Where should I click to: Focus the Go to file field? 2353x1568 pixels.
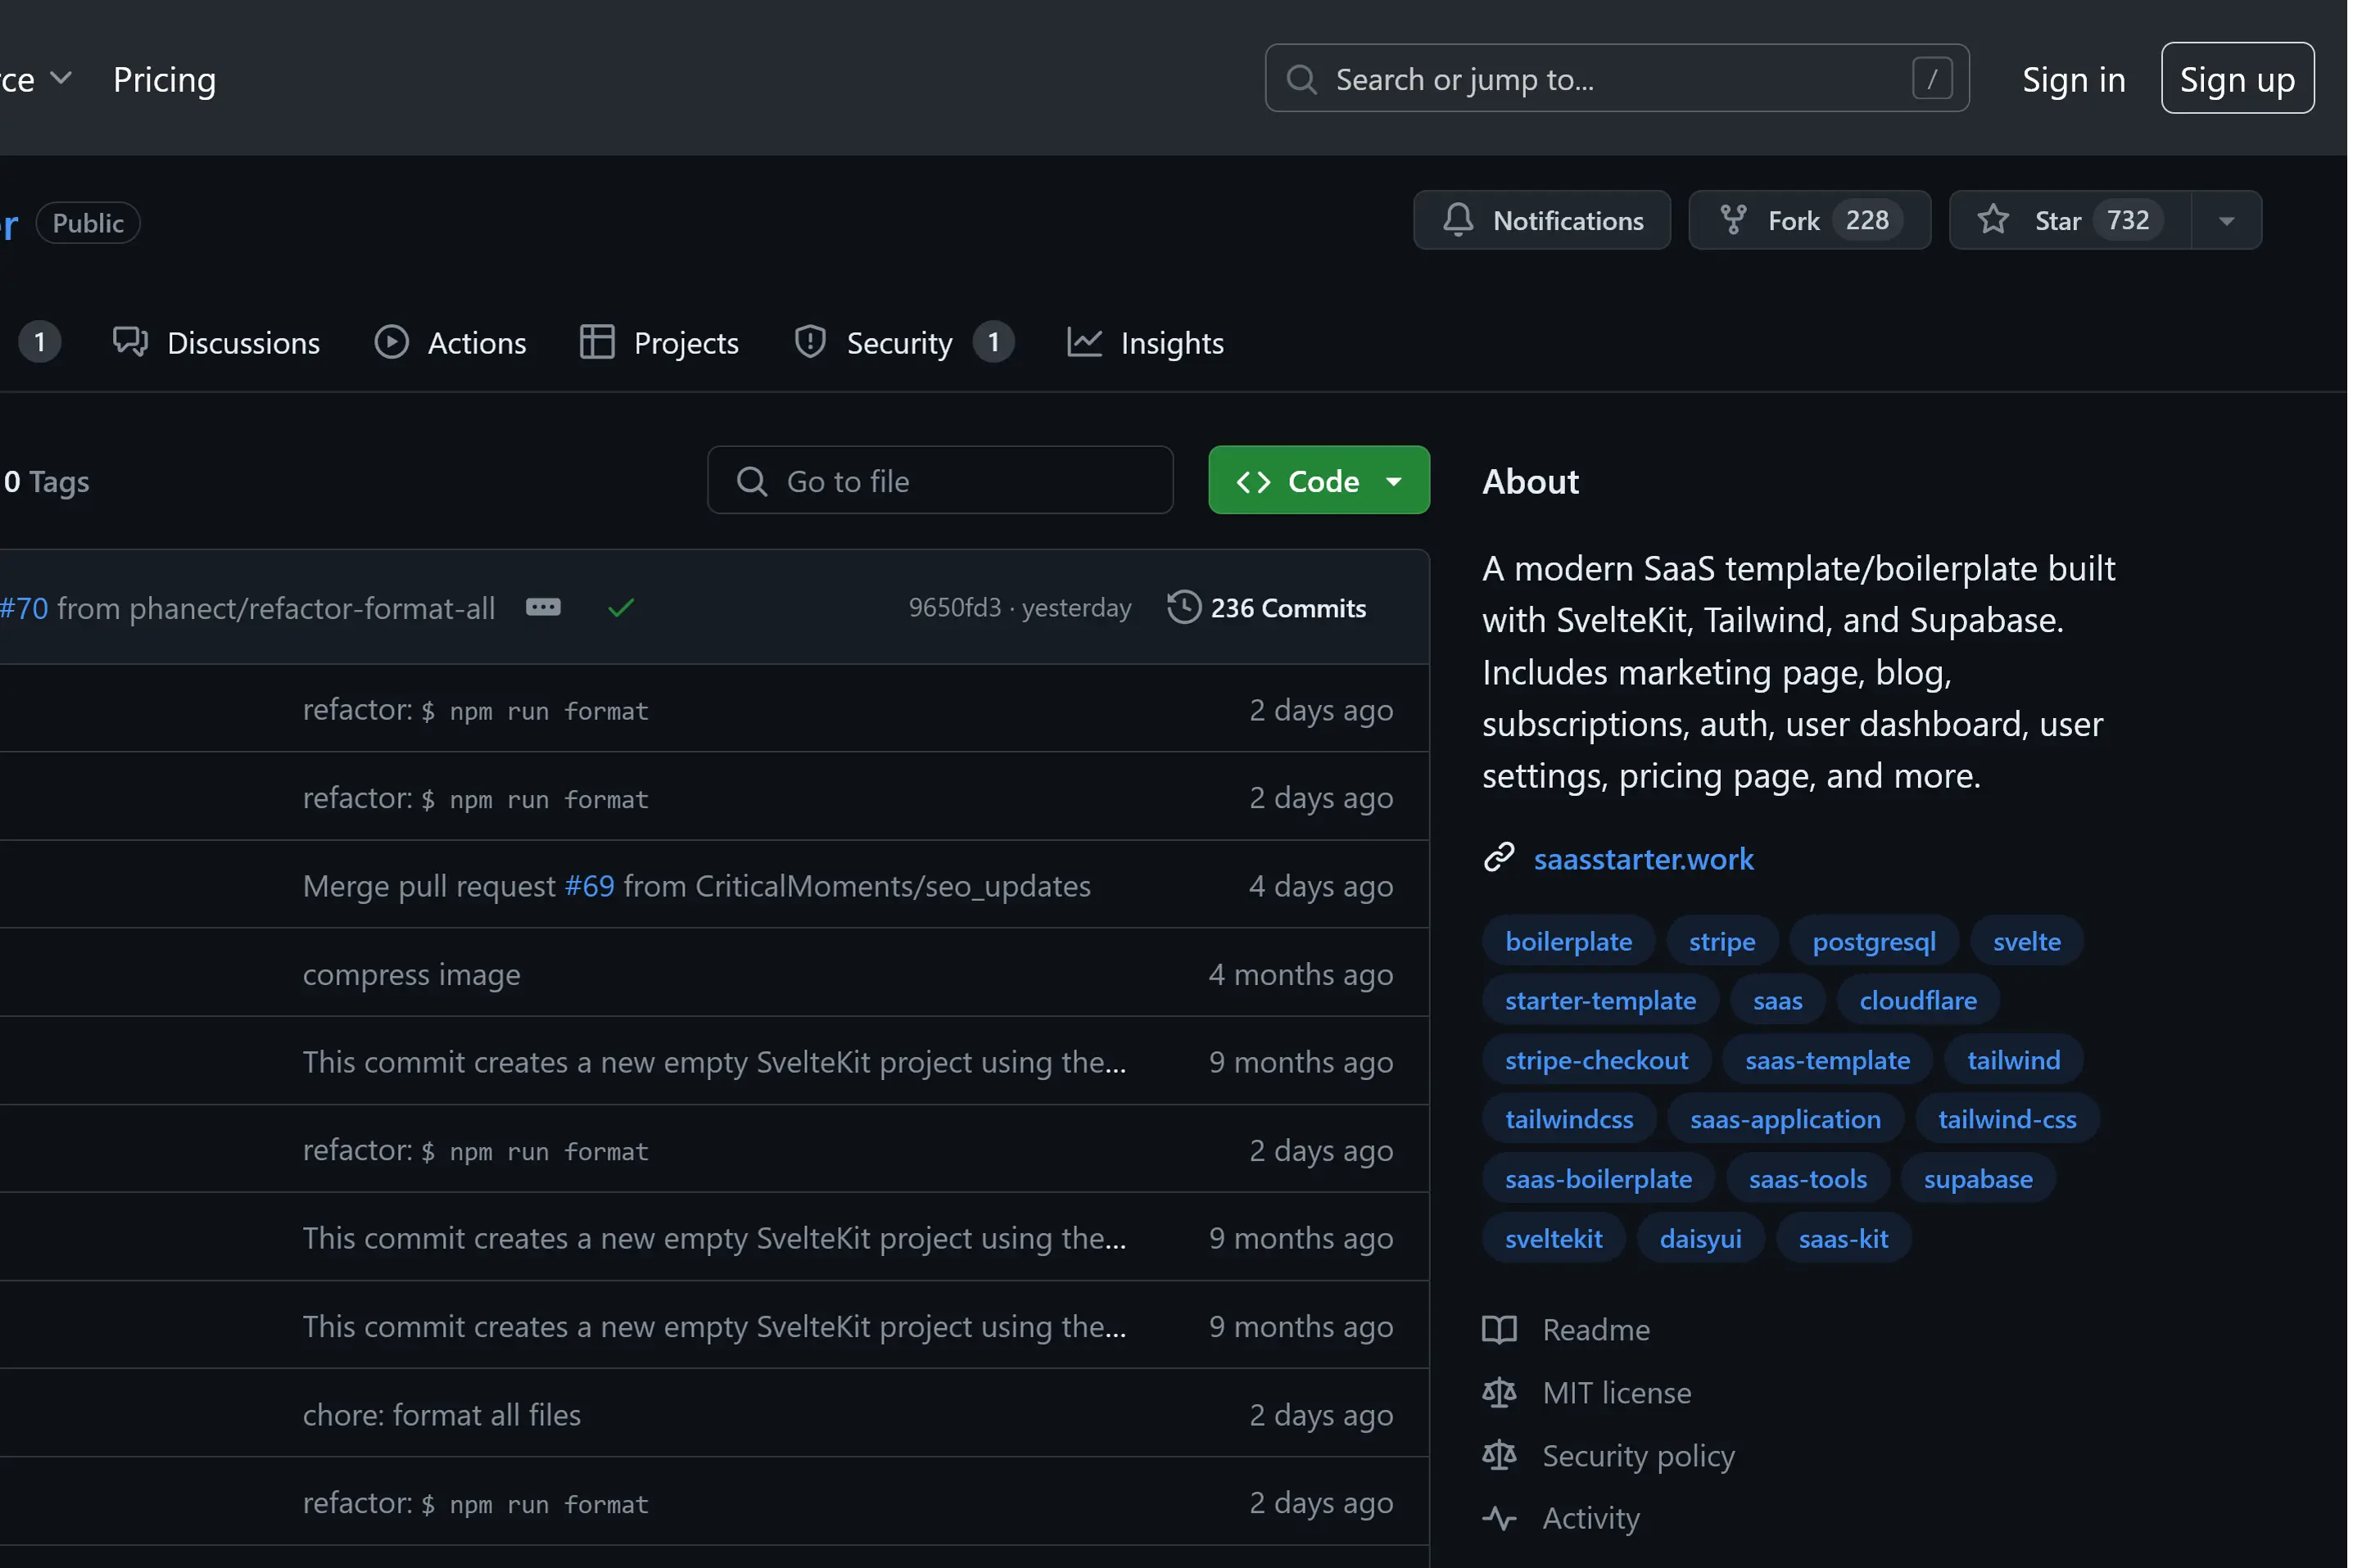point(940,481)
